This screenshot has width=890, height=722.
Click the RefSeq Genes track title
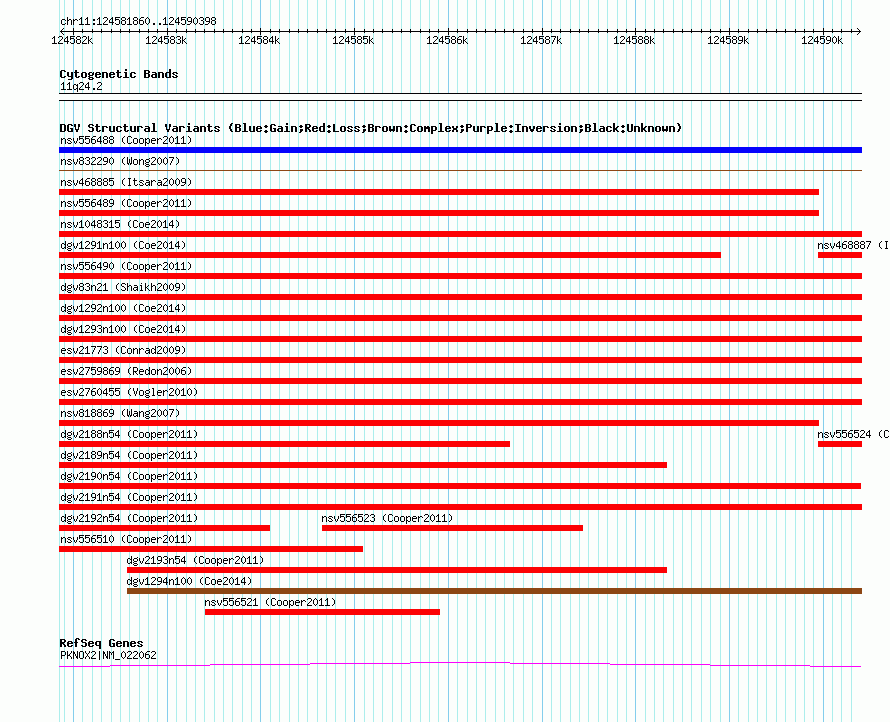point(101,643)
